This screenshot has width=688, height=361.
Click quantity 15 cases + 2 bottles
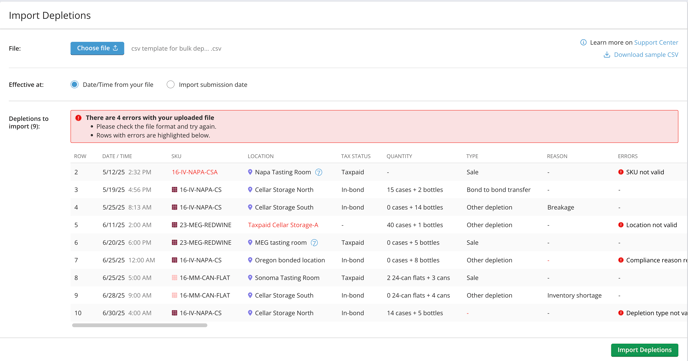415,190
